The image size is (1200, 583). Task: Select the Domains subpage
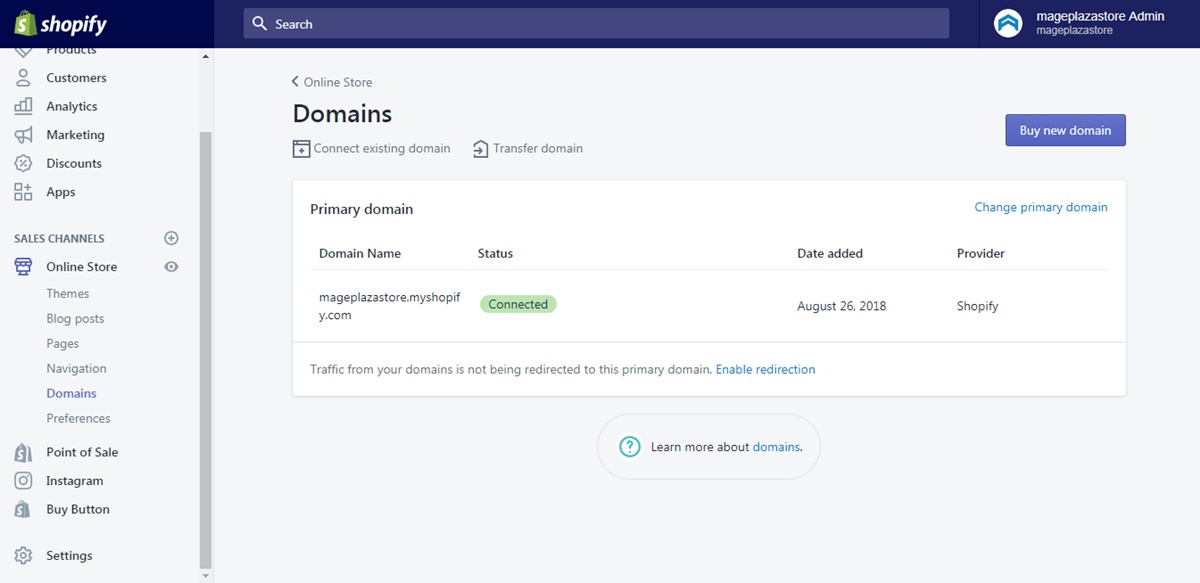pos(71,394)
